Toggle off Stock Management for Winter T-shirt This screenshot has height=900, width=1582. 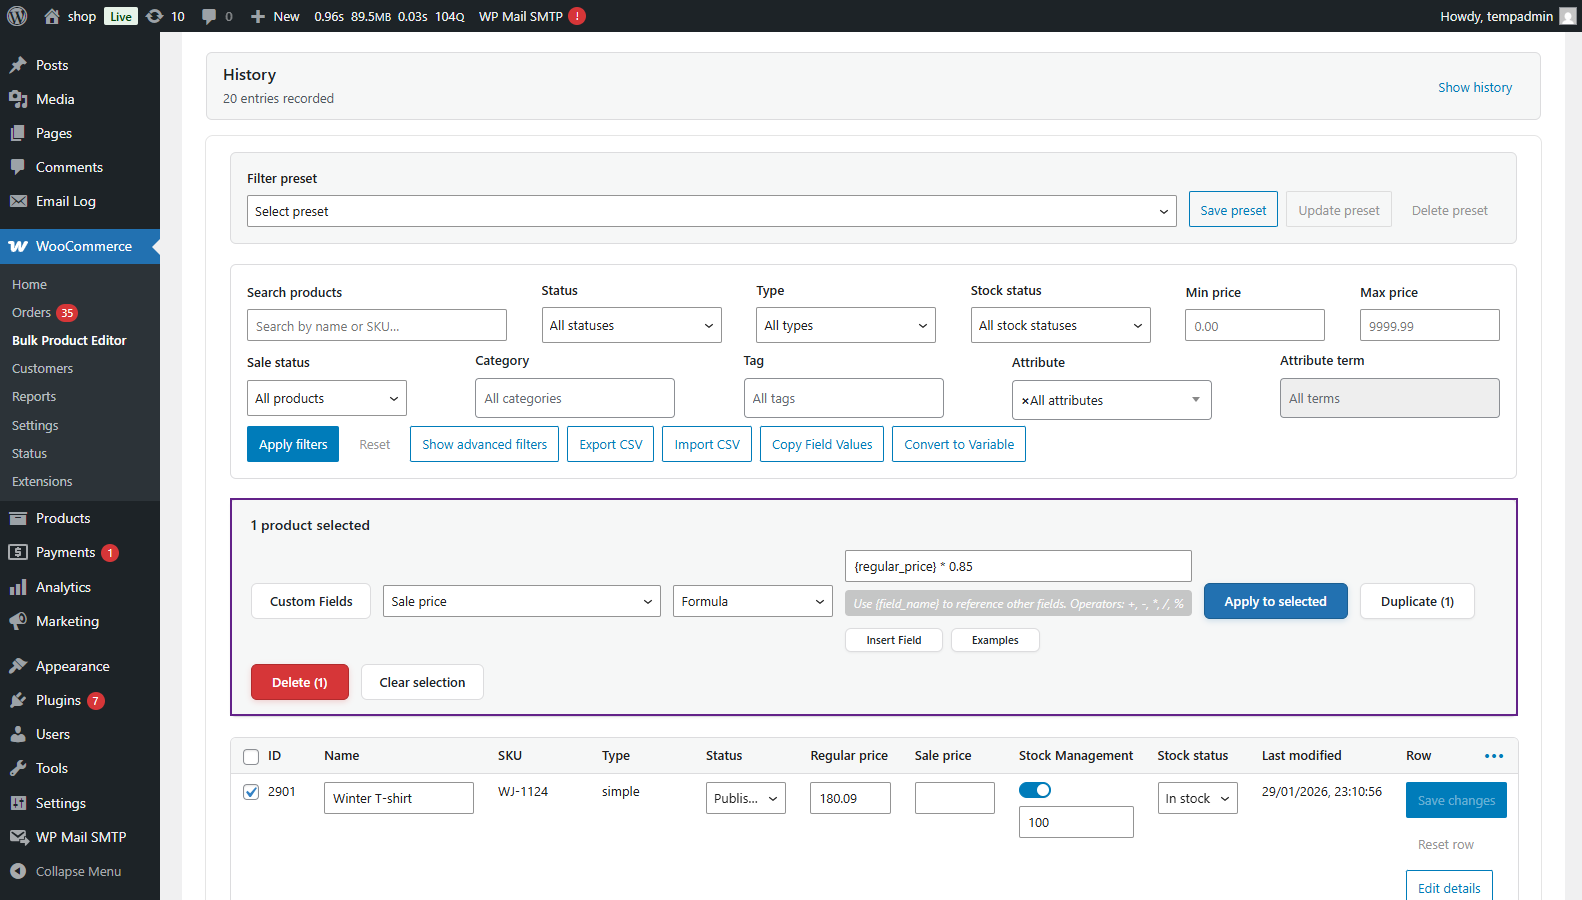(x=1035, y=790)
